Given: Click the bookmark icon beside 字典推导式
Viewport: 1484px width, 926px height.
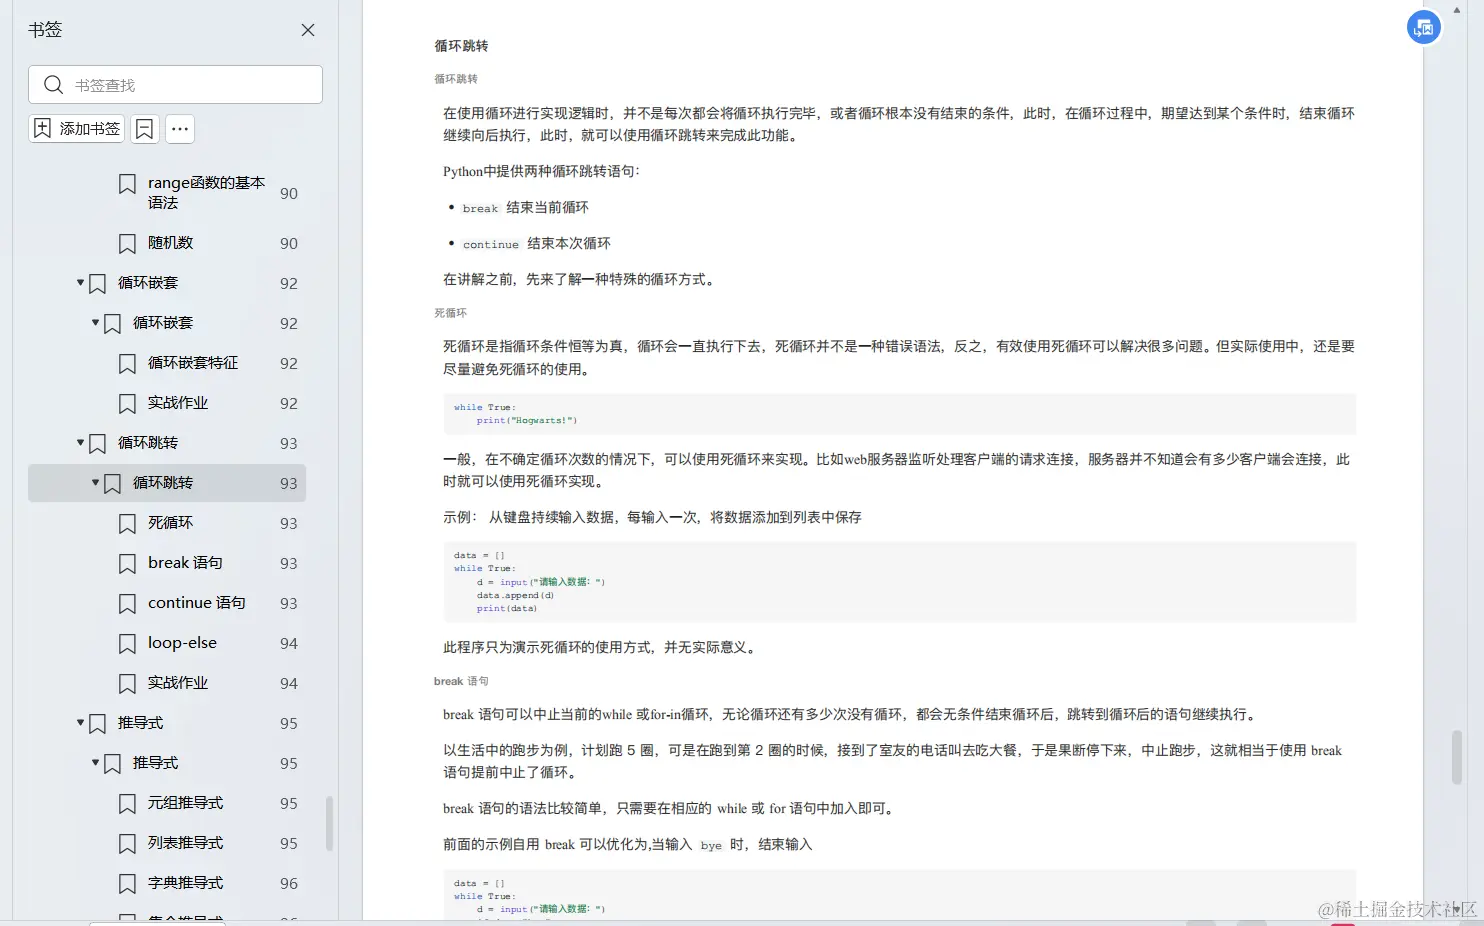Looking at the screenshot, I should [127, 883].
